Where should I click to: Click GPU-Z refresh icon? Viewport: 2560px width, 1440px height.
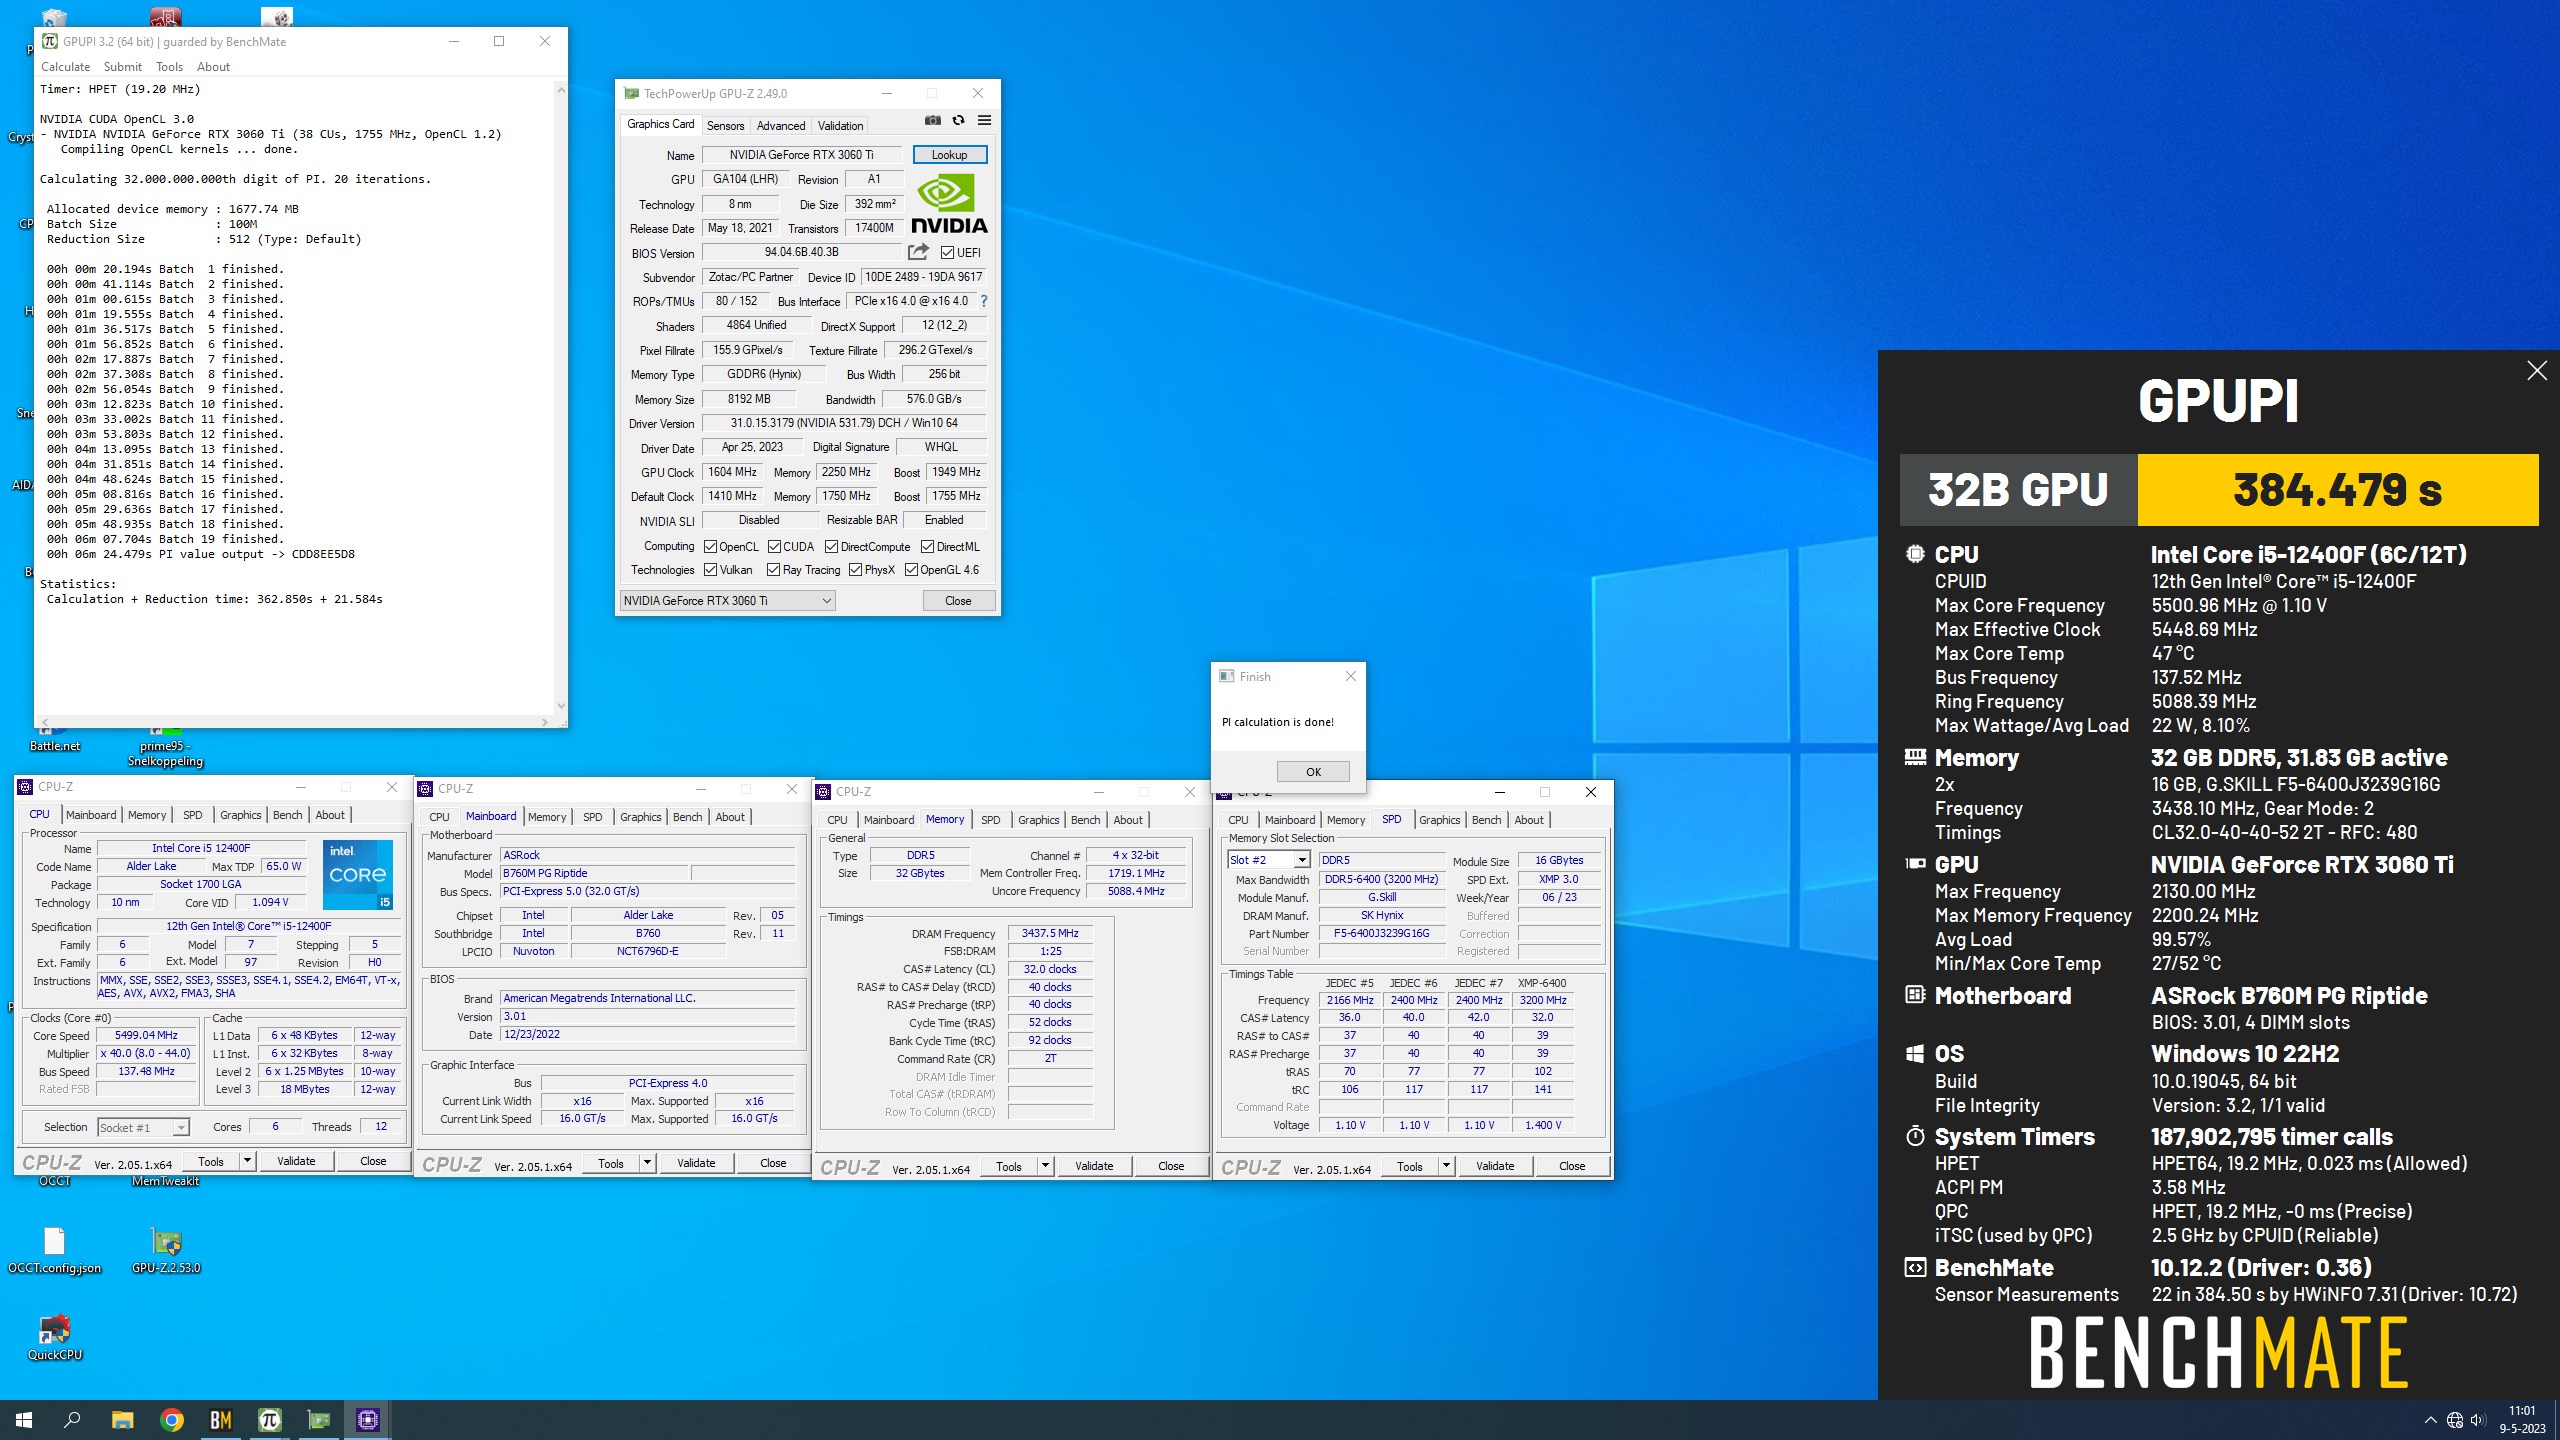[958, 121]
